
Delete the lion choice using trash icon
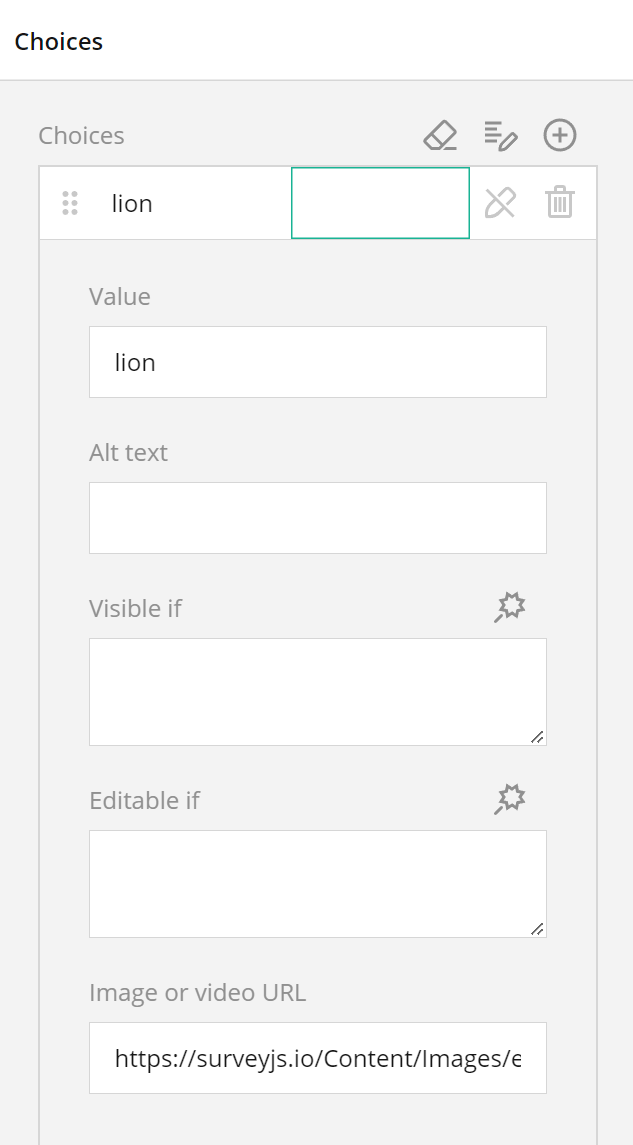point(559,202)
